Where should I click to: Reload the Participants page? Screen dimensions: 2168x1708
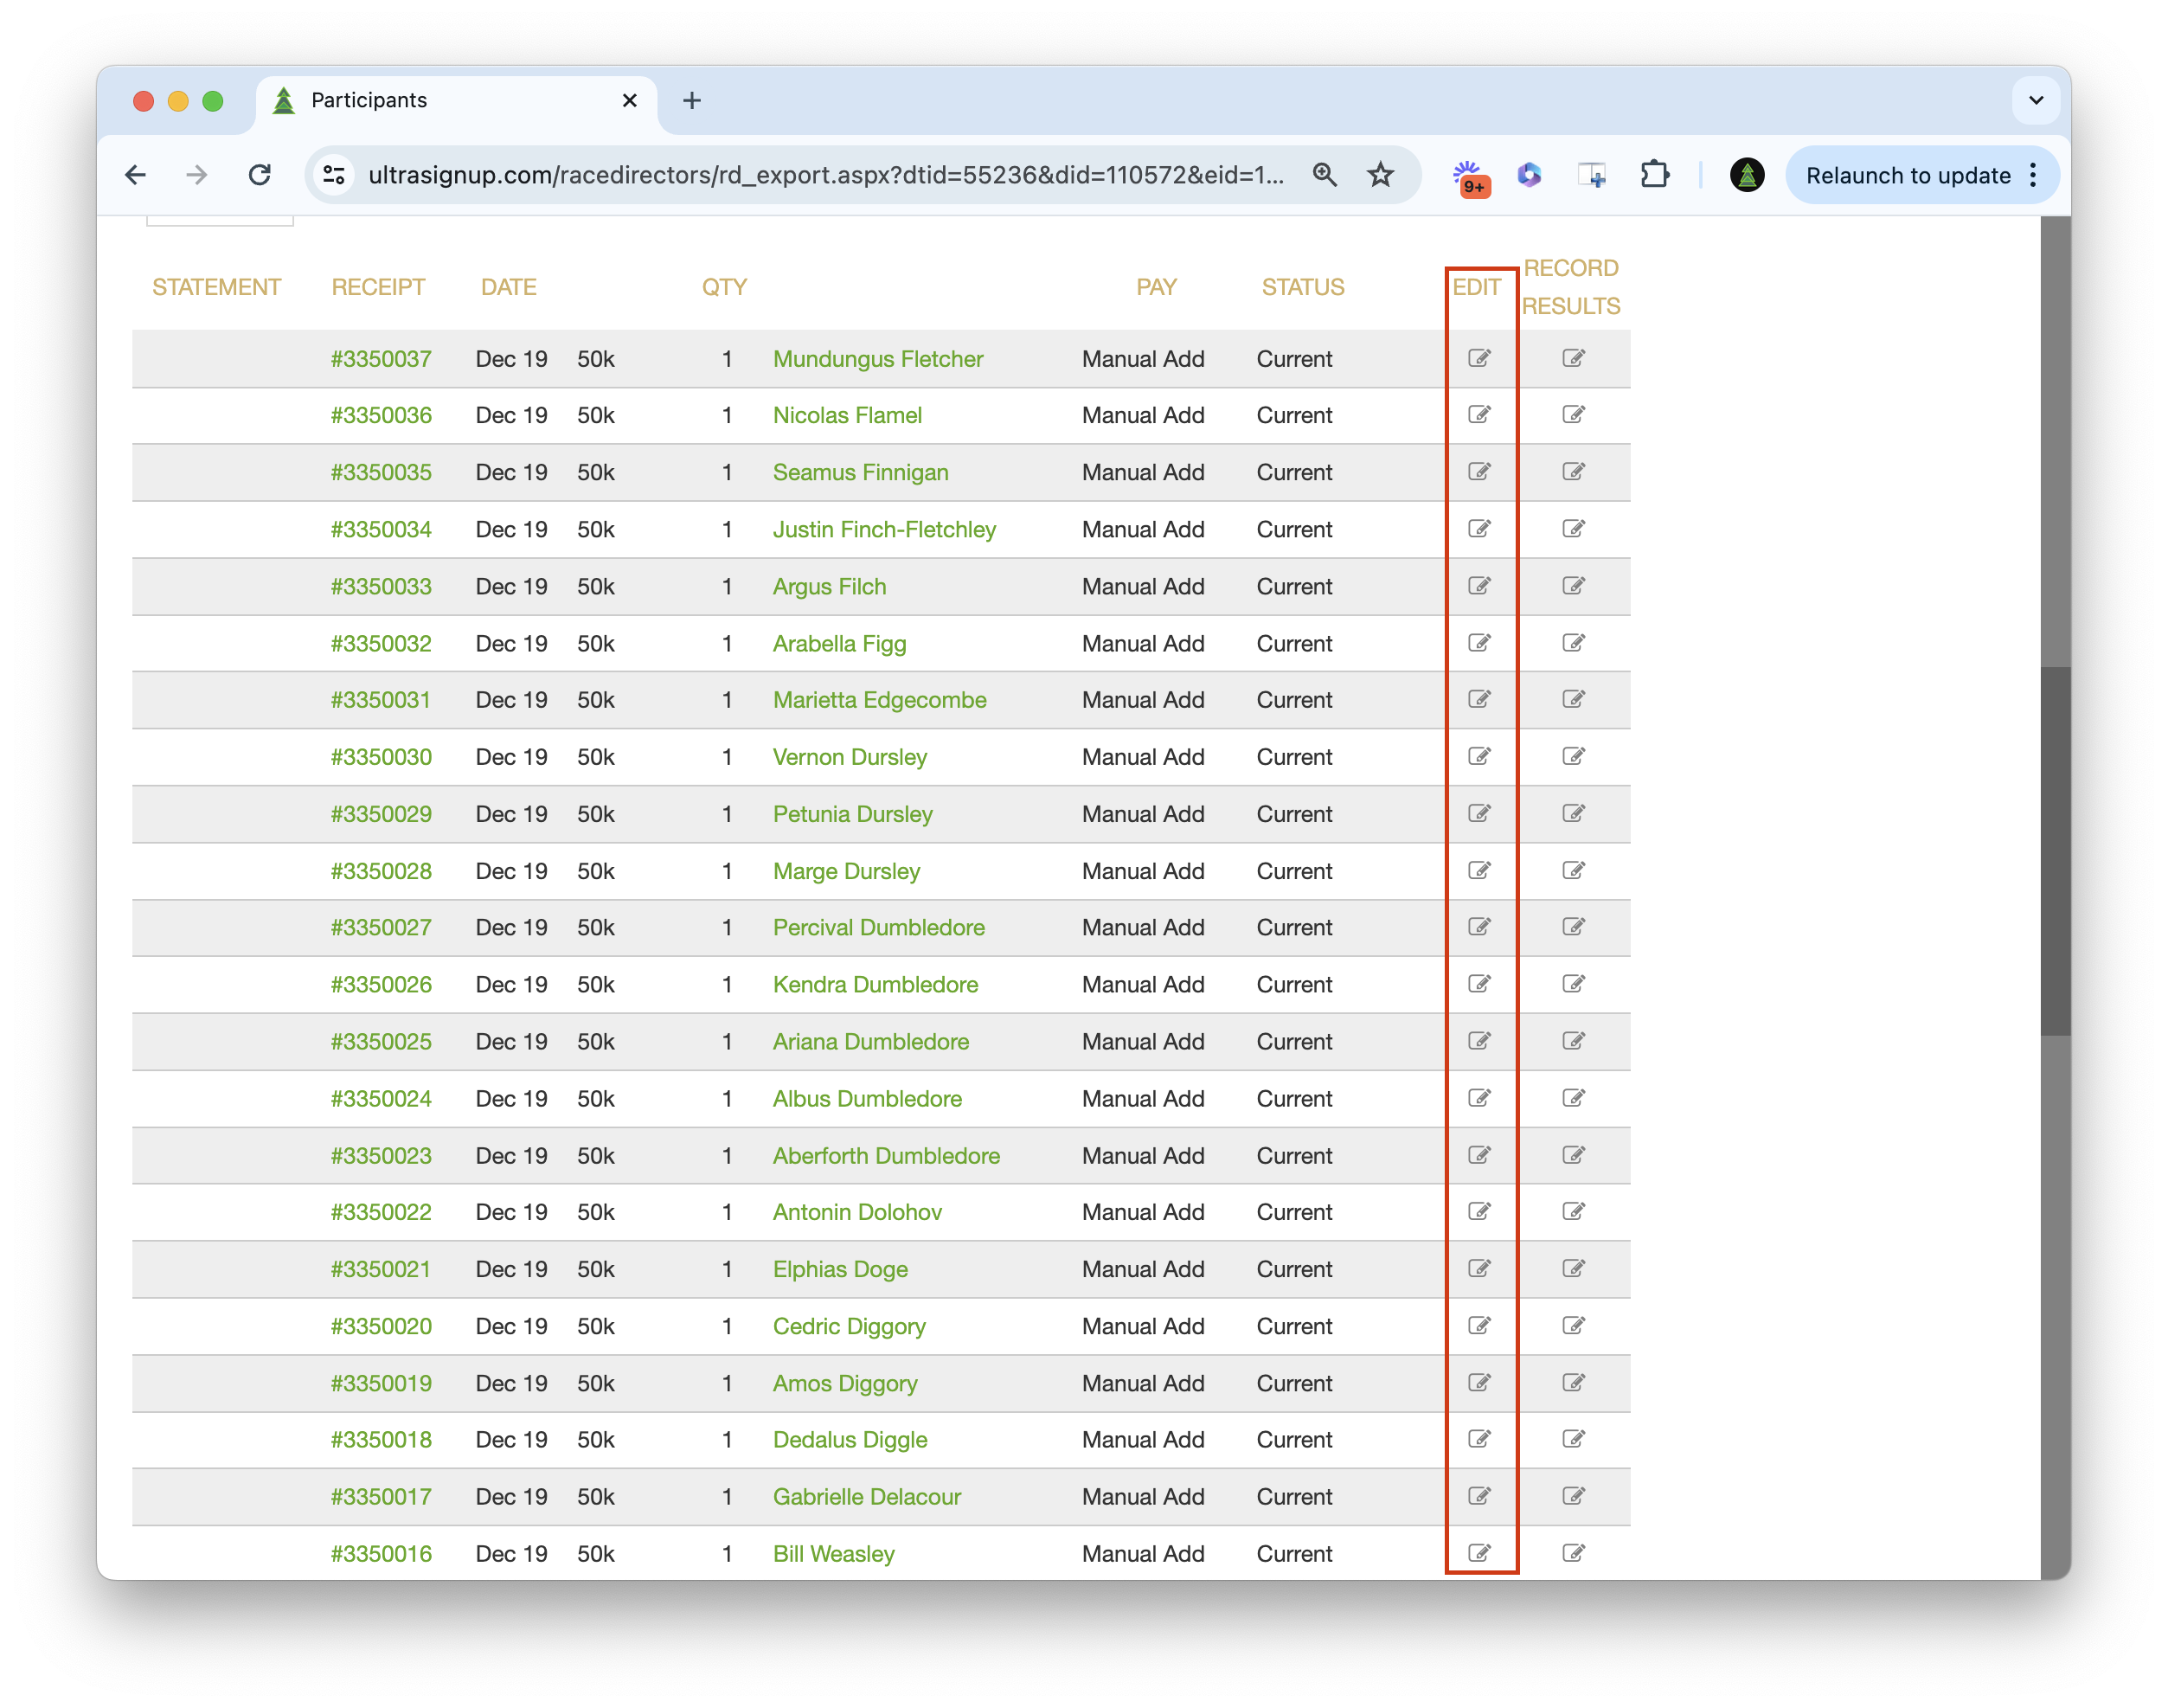(x=260, y=175)
